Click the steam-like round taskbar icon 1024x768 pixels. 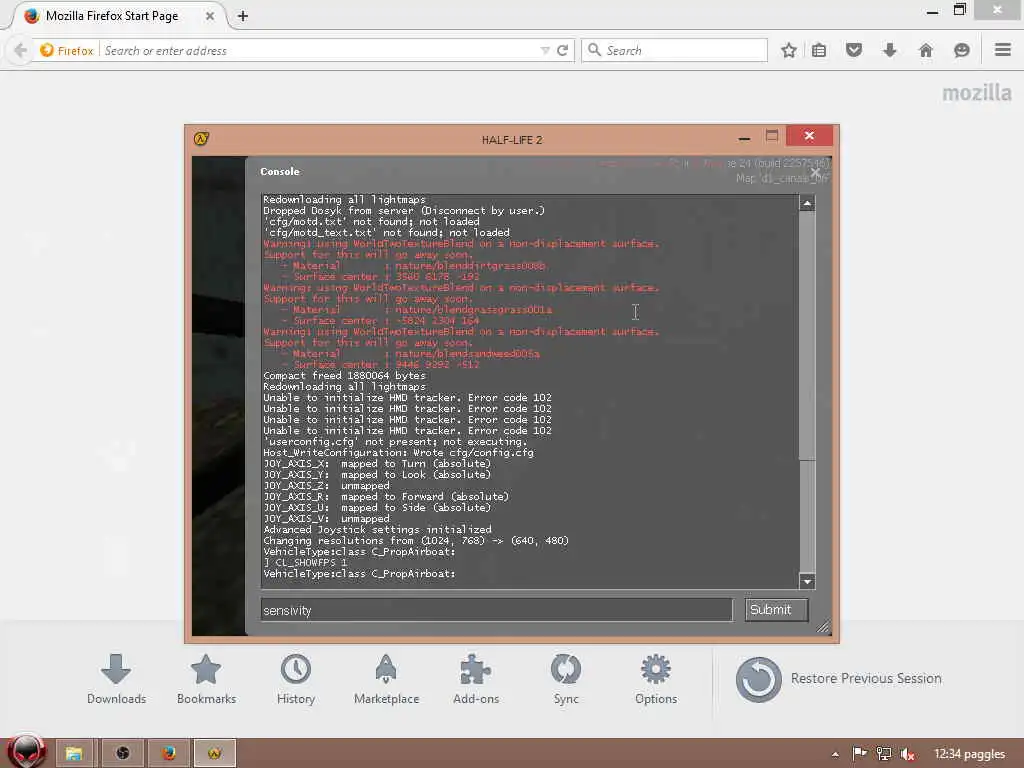tap(122, 754)
